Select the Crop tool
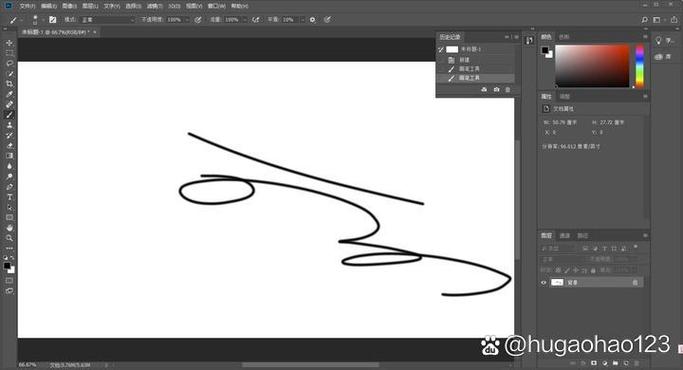683x370 pixels. 10,84
